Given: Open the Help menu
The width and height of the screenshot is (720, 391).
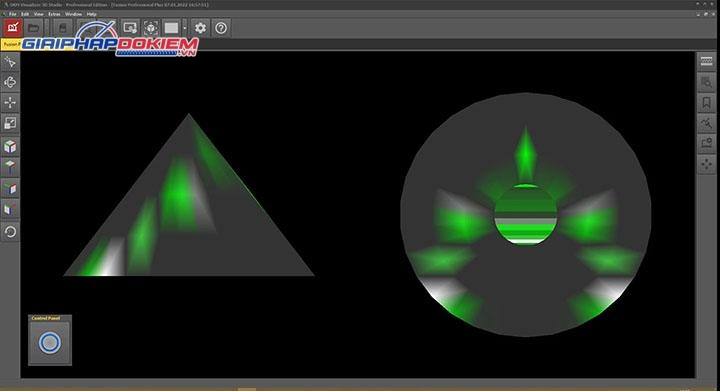Looking at the screenshot, I should coord(91,14).
